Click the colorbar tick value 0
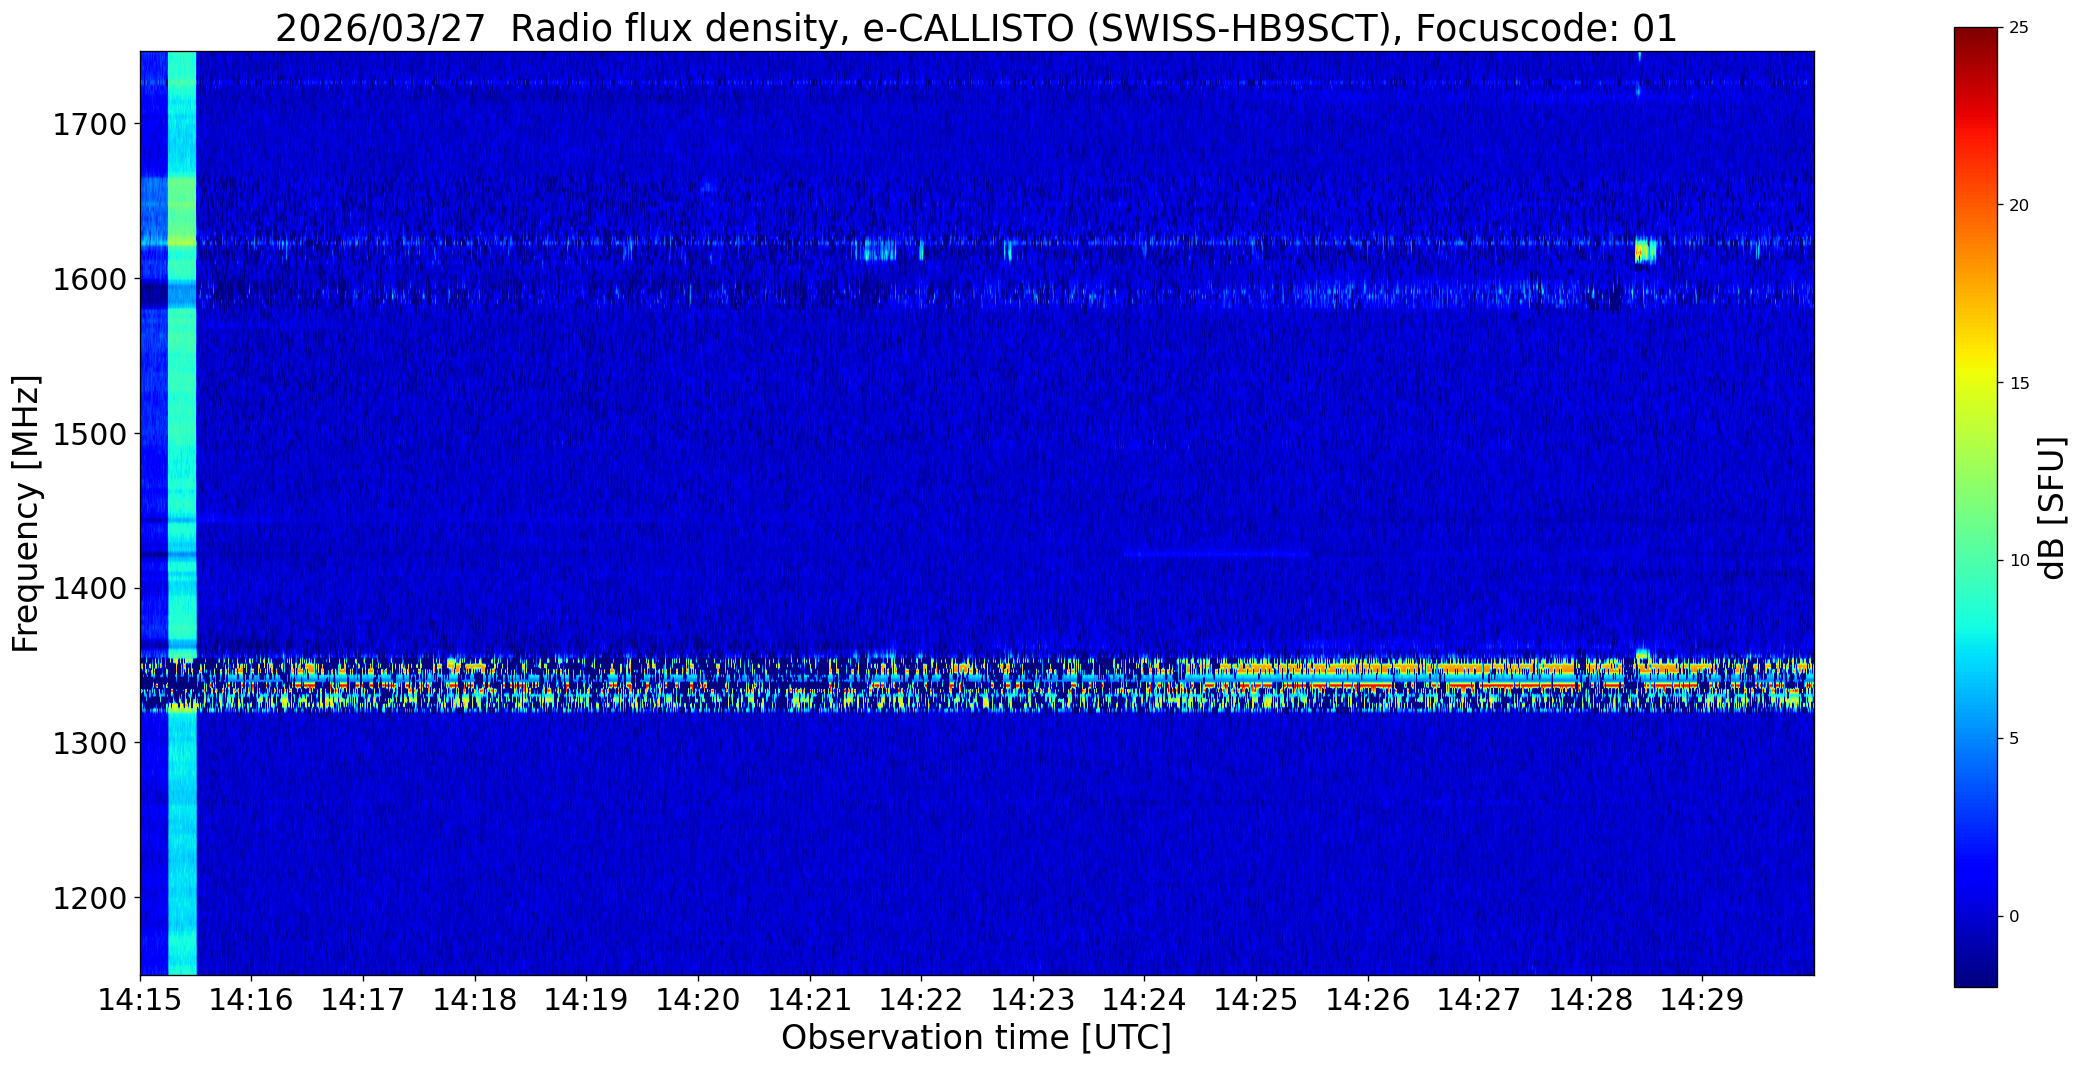This screenshot has width=2082, height=1067. tap(2014, 917)
